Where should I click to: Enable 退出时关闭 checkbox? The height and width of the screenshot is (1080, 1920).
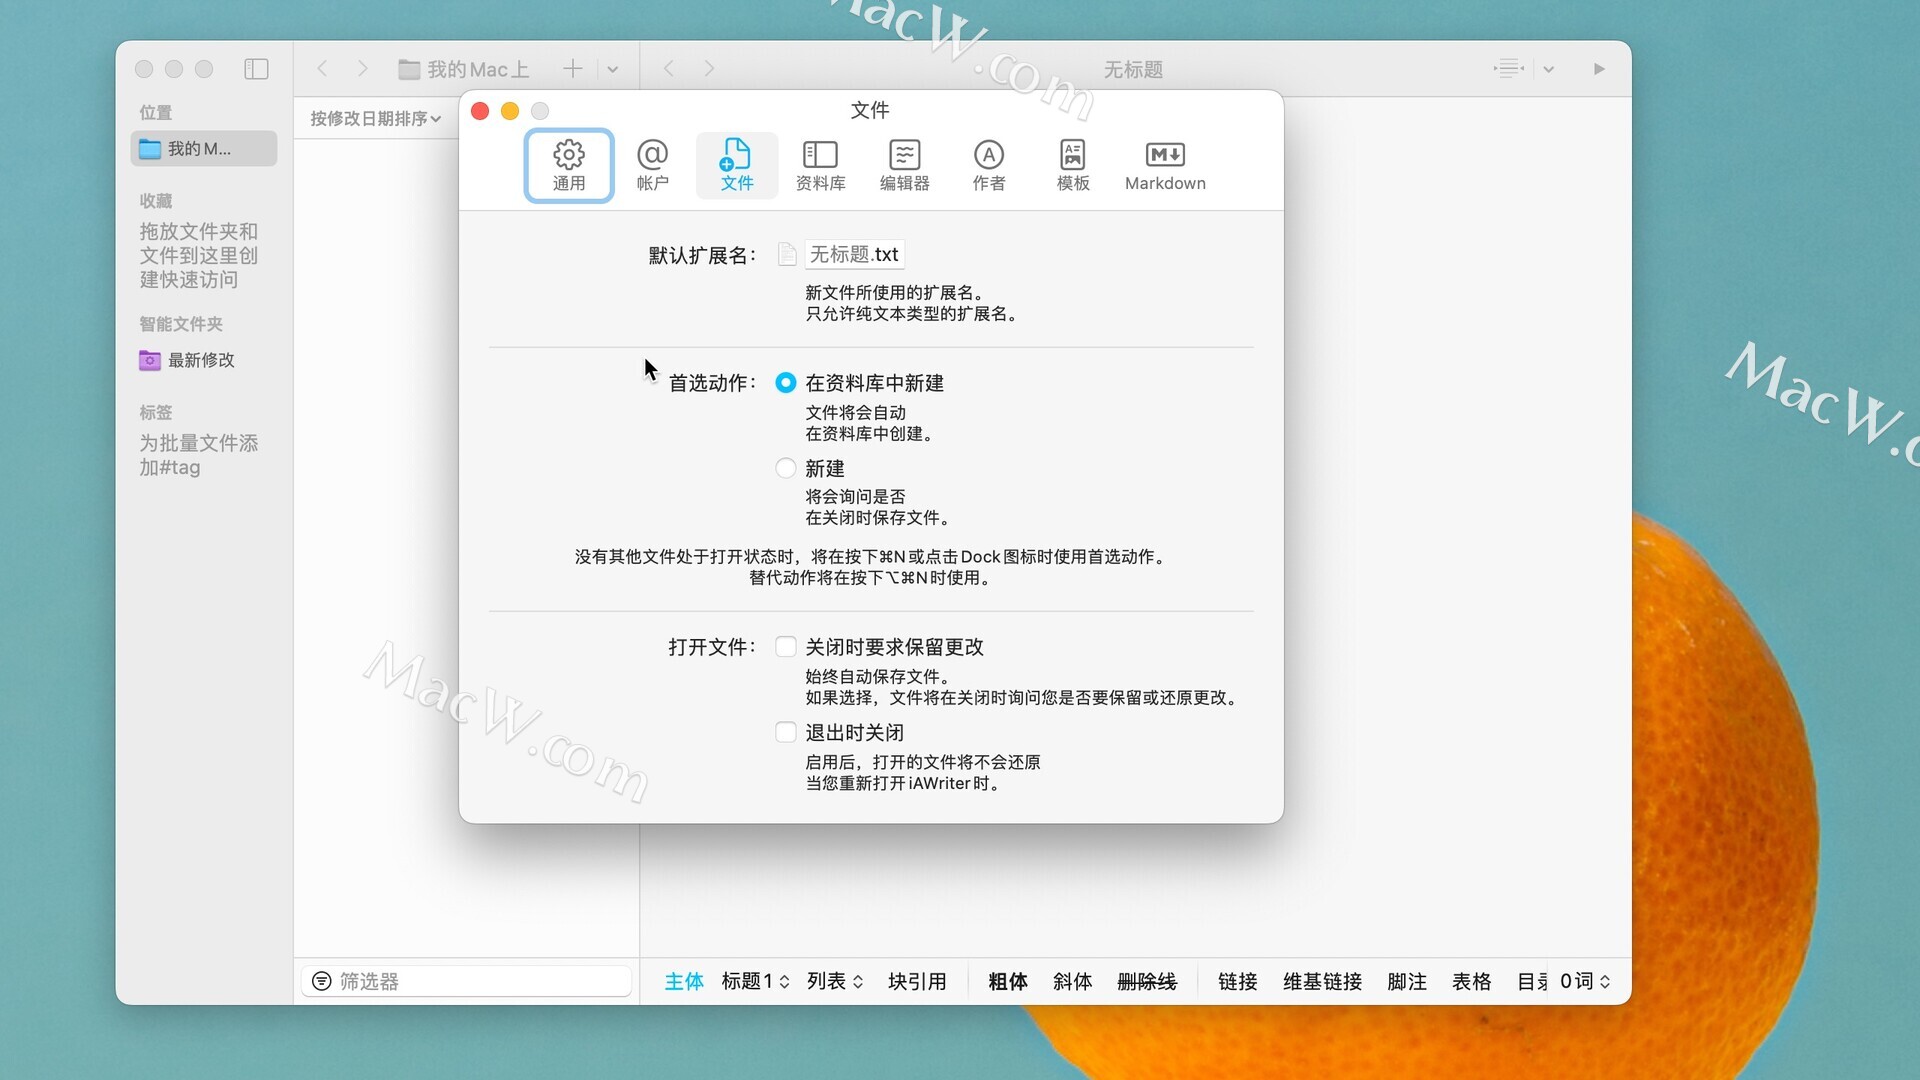click(x=786, y=732)
